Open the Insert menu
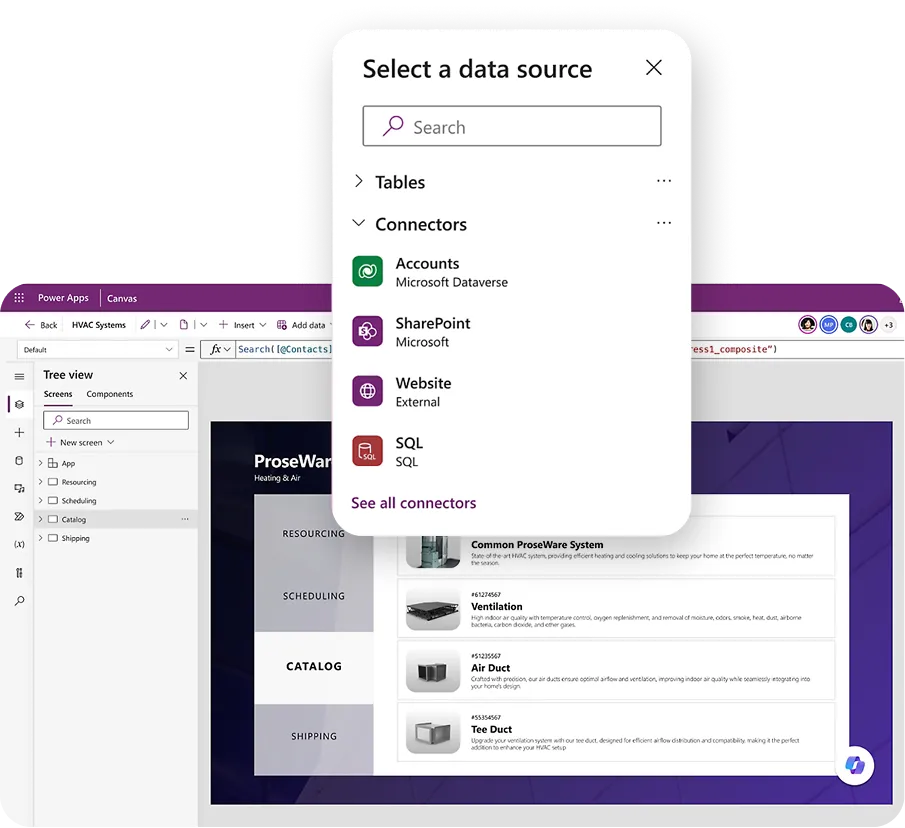This screenshot has width=905, height=828. click(242, 325)
